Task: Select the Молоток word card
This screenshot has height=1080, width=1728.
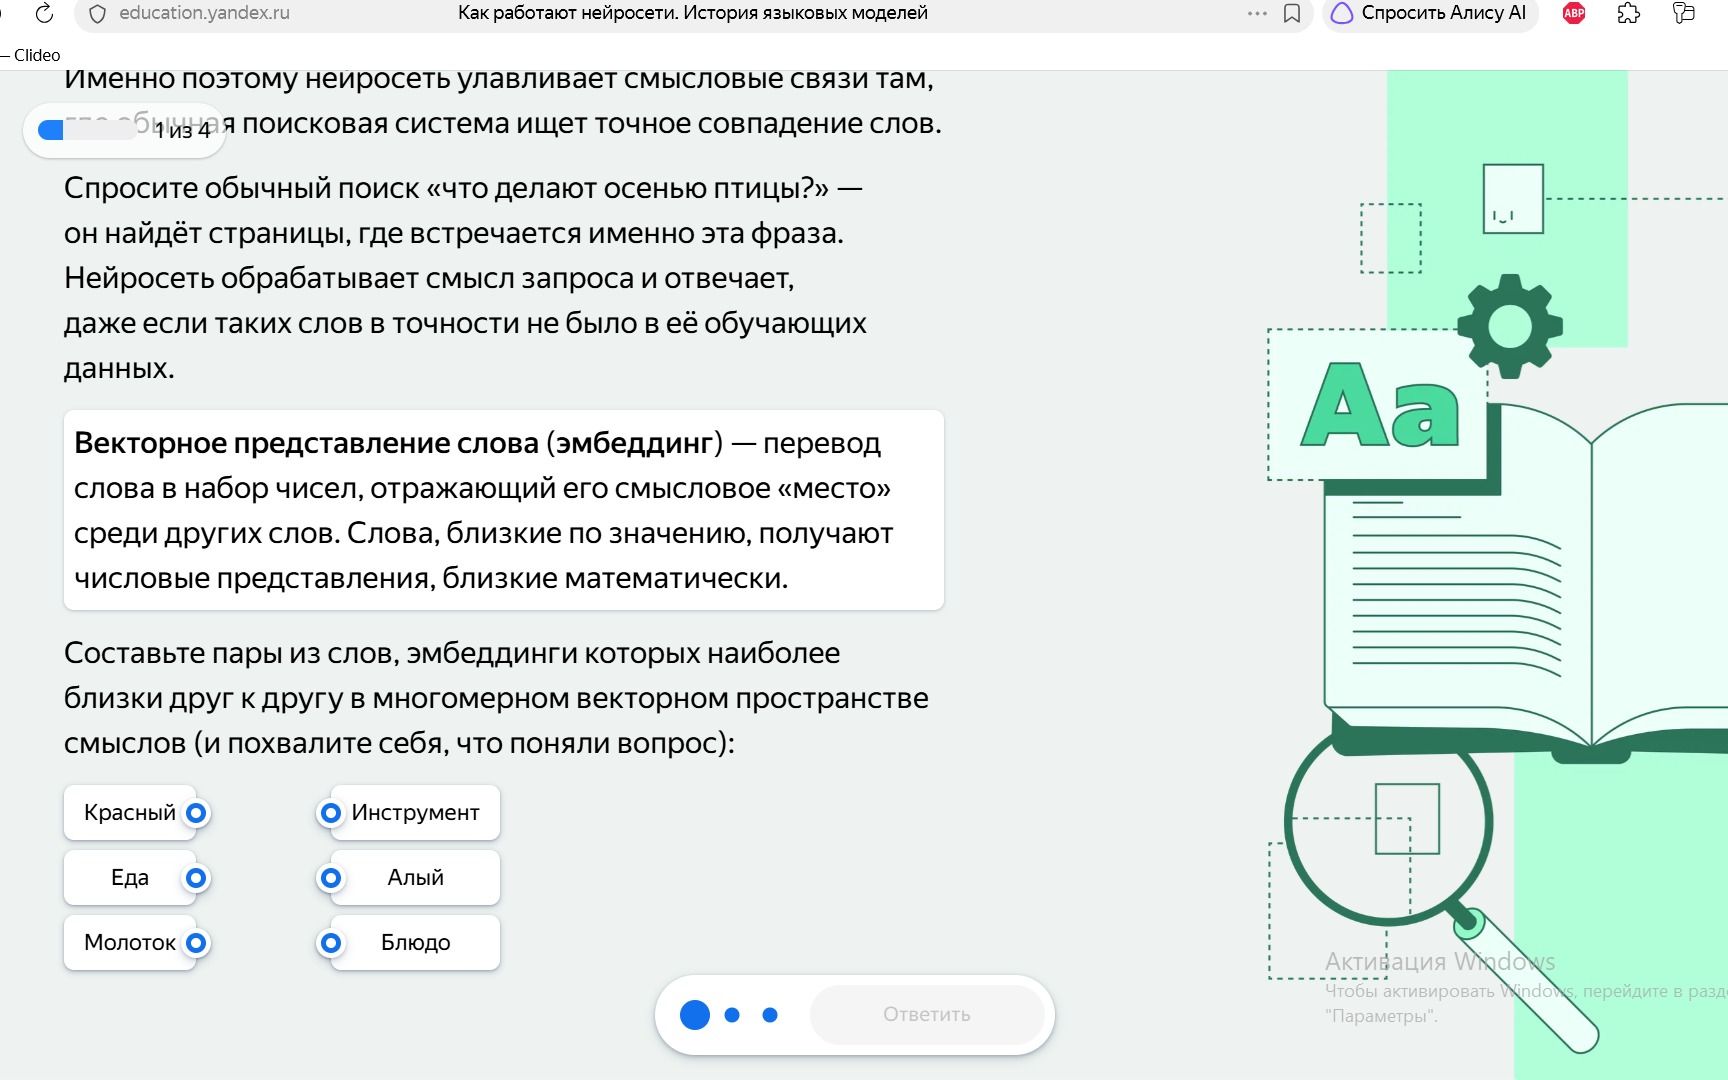Action: [130, 943]
